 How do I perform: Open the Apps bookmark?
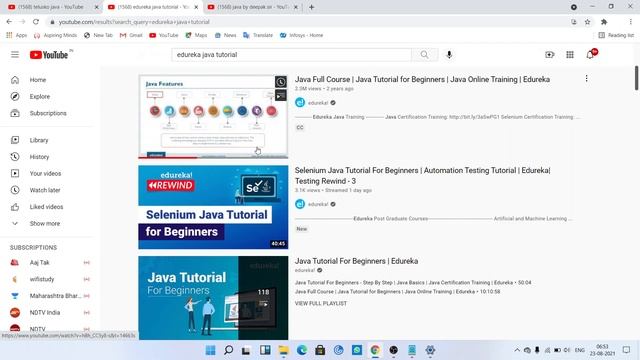tap(17, 36)
